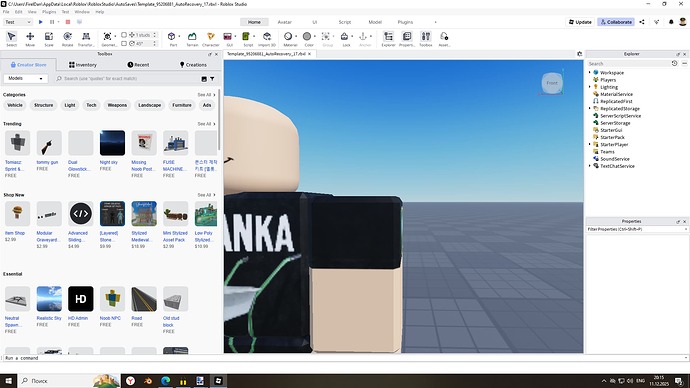Screen dimensions: 690x388
Task: Click the Run a command bar
Action: point(344,358)
